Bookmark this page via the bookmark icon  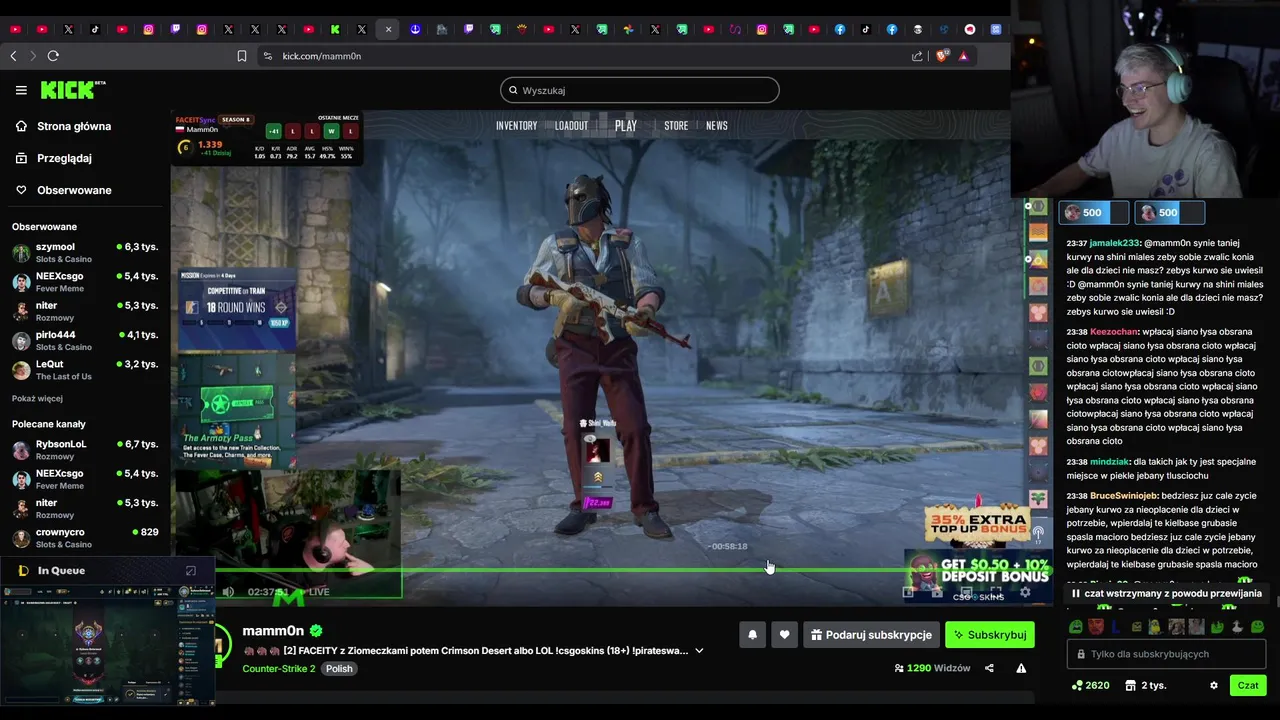coord(242,56)
